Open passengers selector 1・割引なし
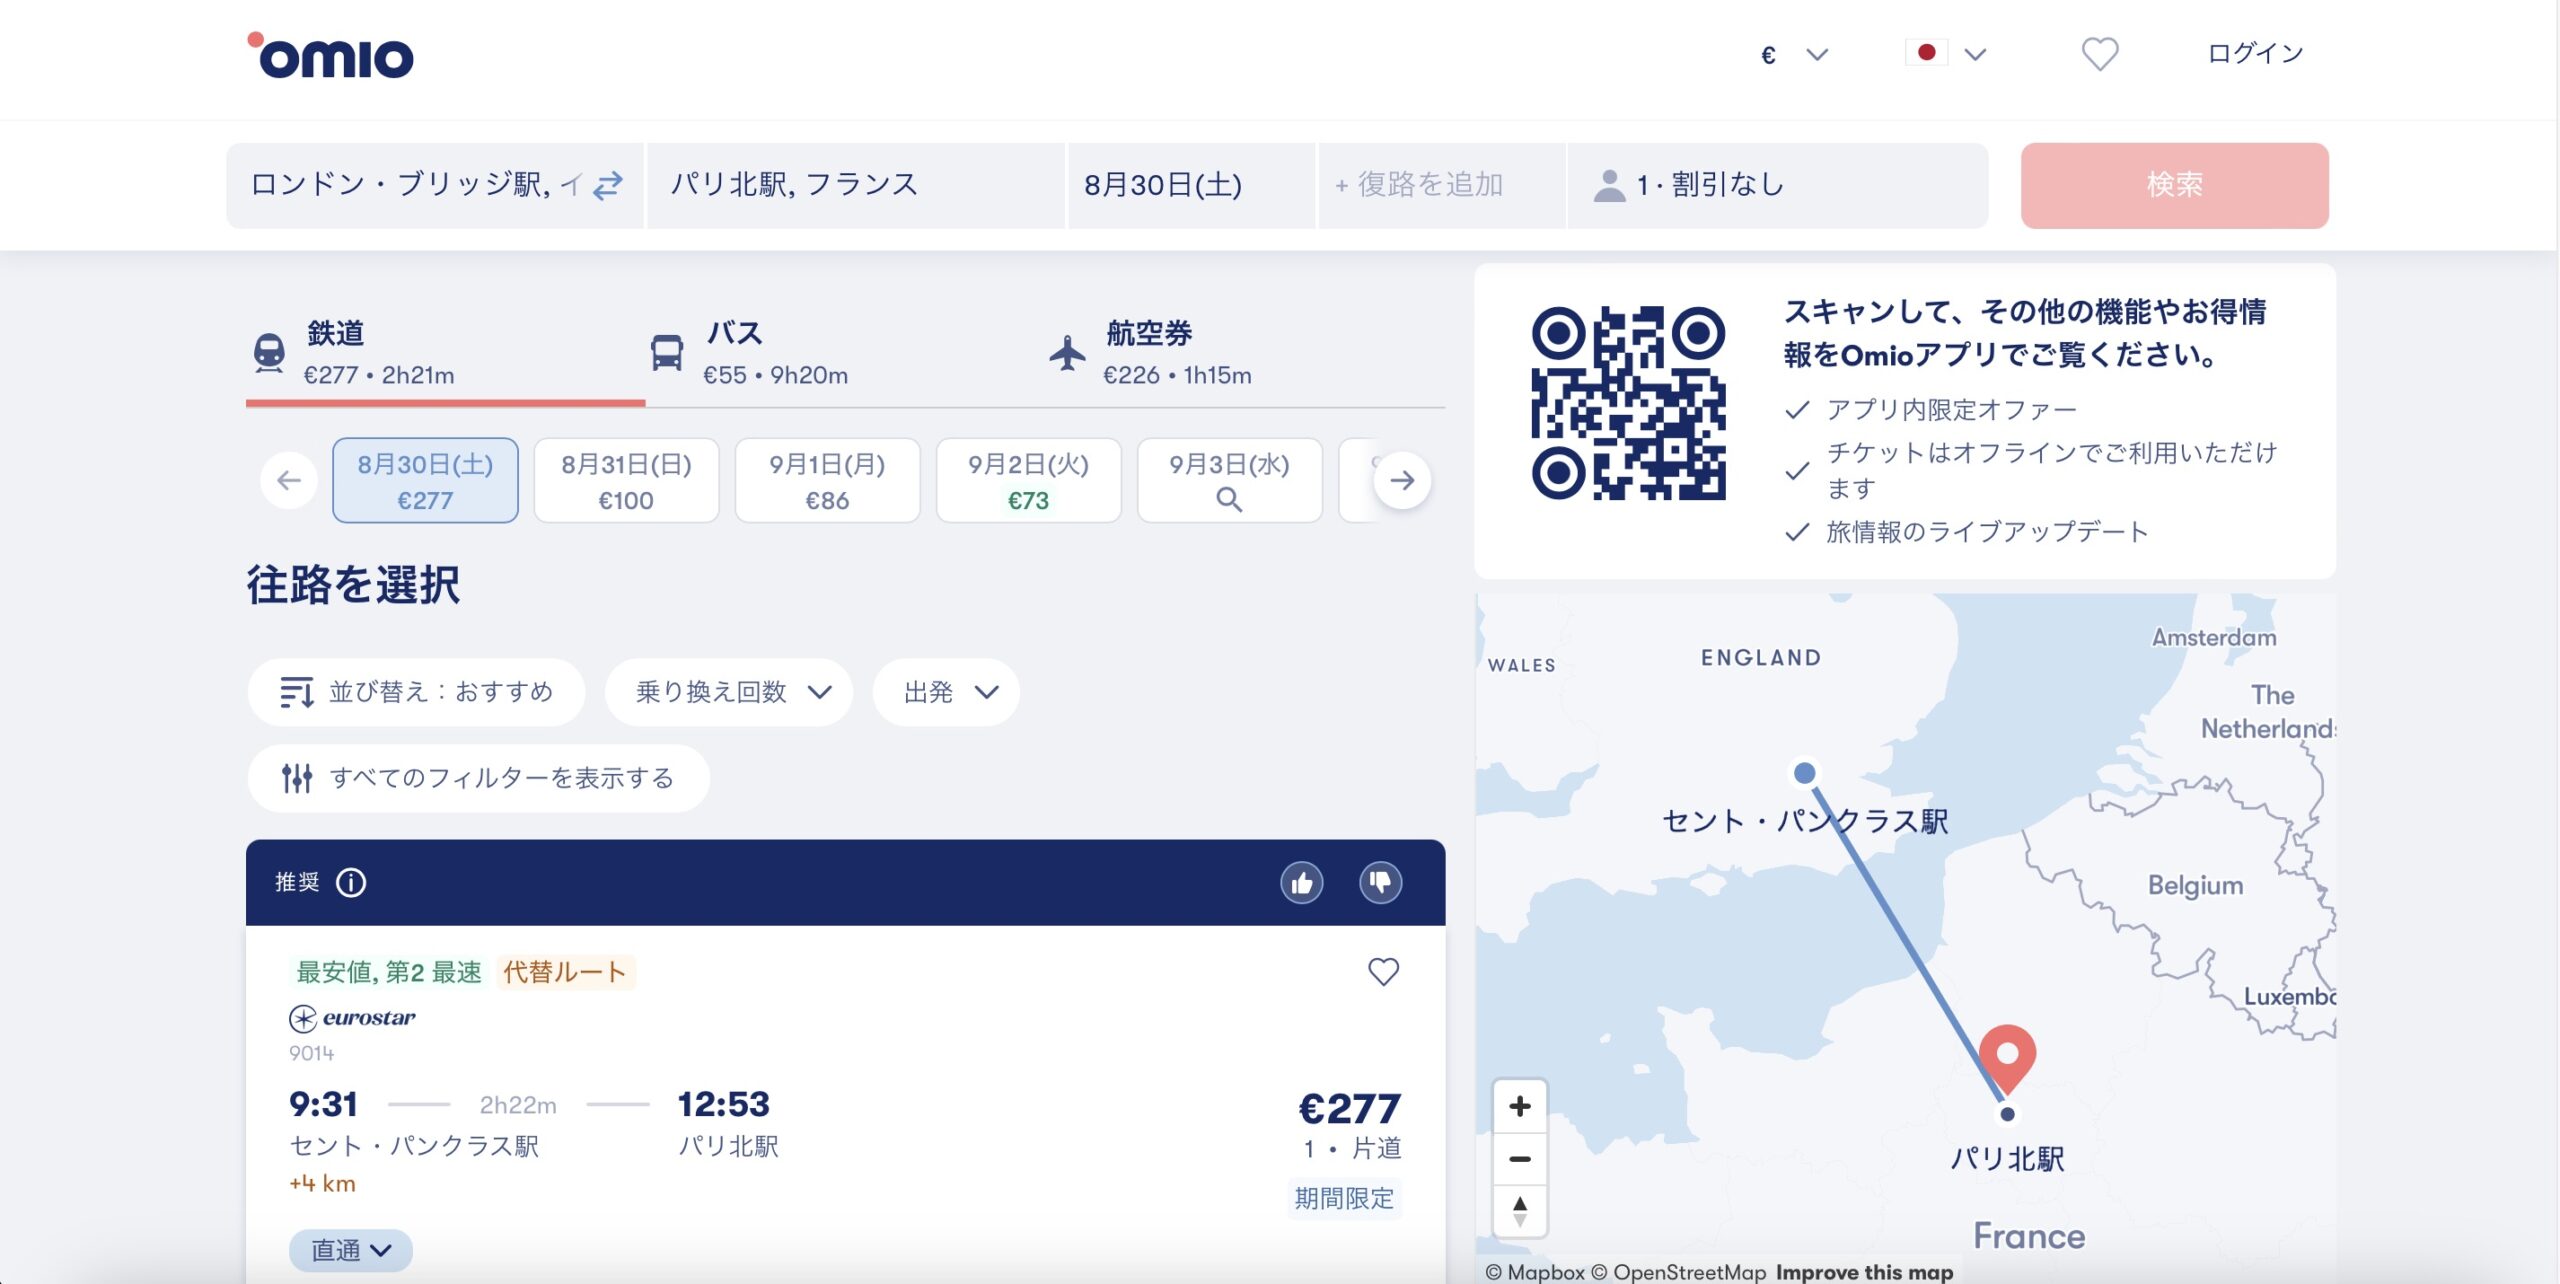The image size is (2560, 1284). coord(1777,185)
